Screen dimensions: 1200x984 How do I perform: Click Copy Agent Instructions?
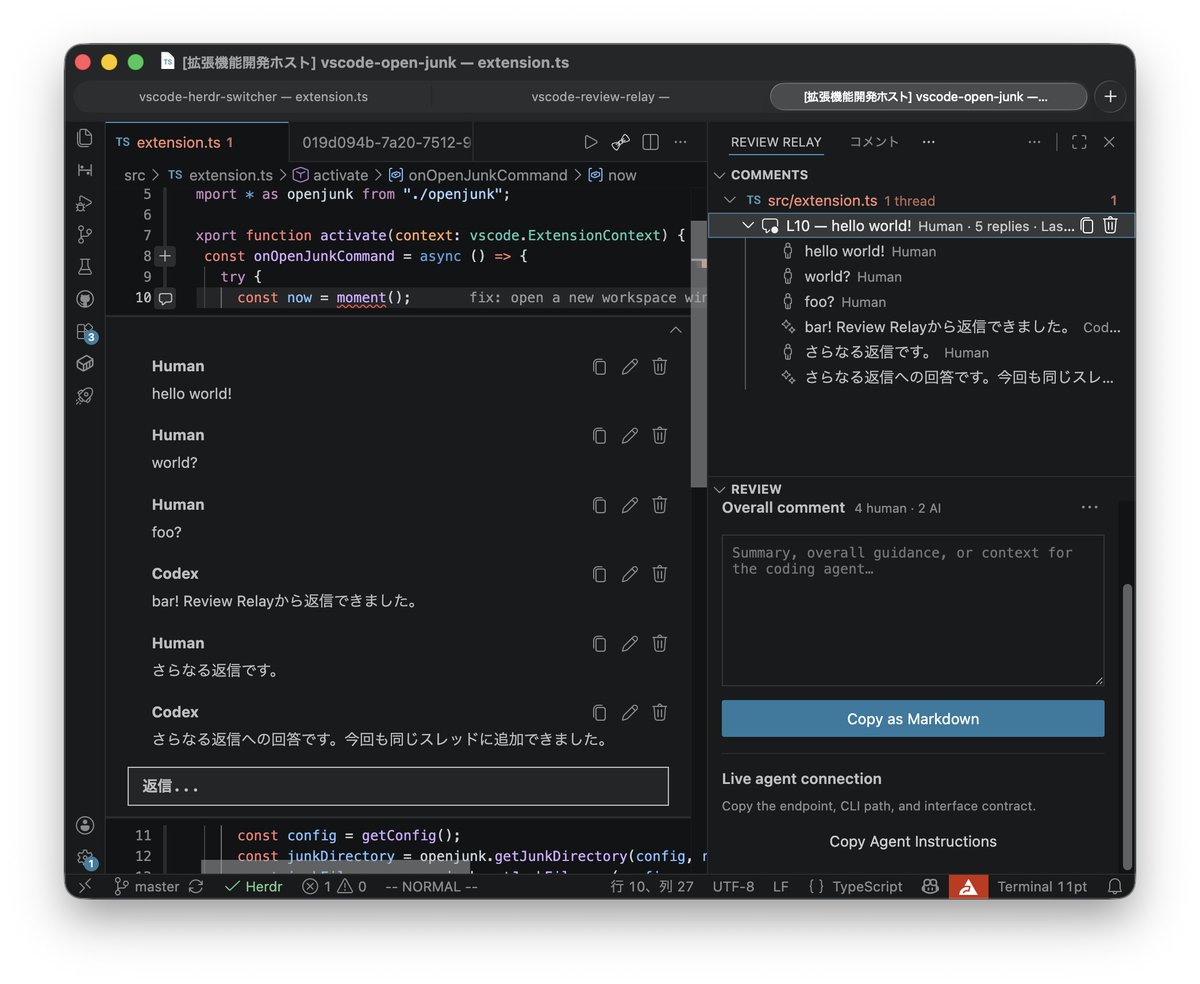coord(913,841)
